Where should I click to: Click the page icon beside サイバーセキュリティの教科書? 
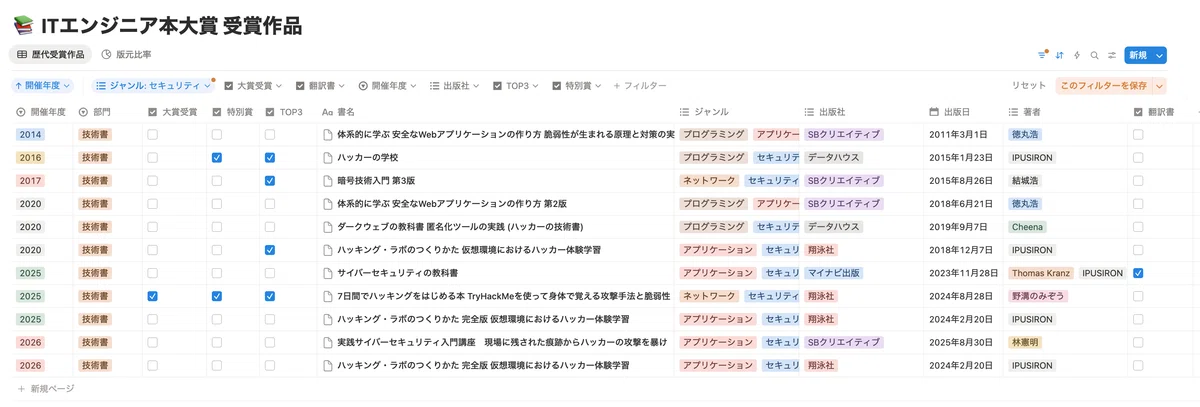point(328,273)
